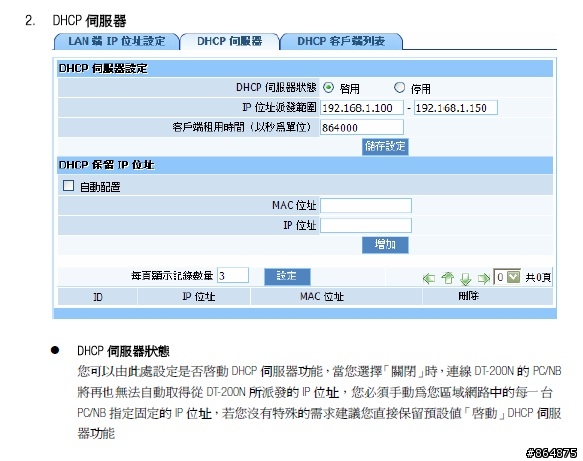
Task: Click the 設定 button for records per page
Action: (287, 276)
